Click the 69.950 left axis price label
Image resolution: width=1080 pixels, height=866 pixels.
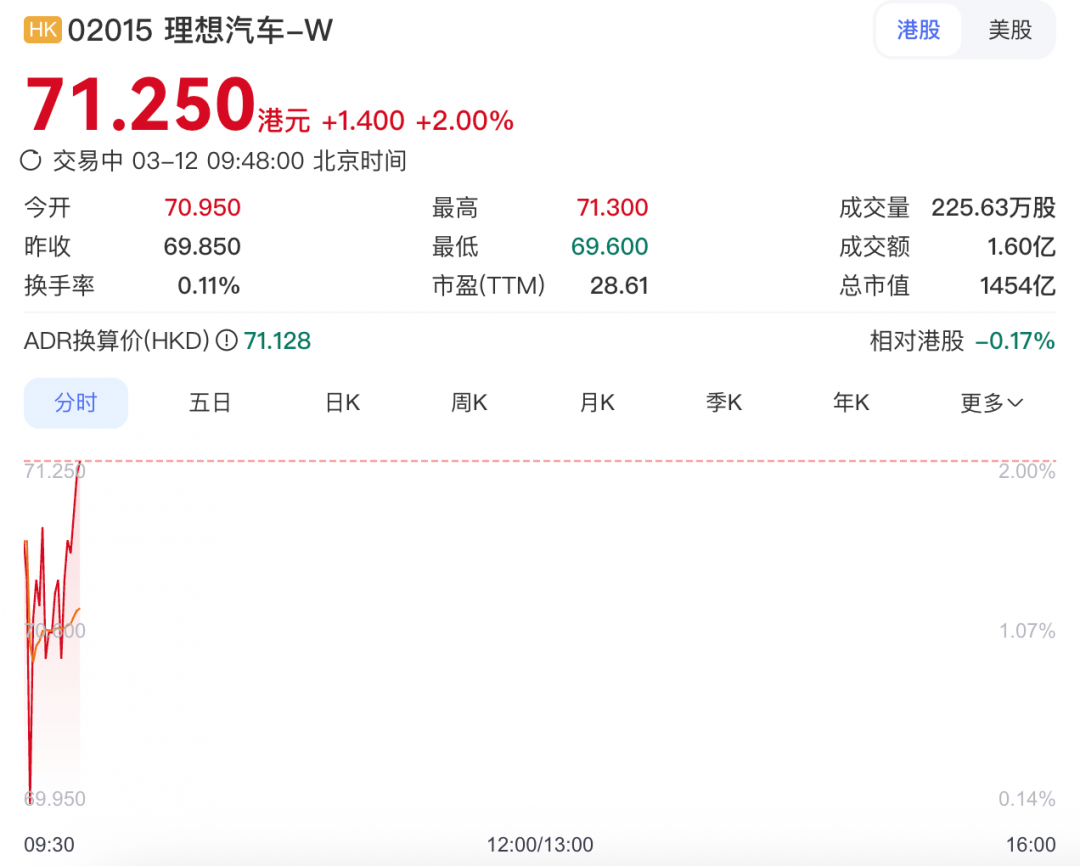coord(55,798)
